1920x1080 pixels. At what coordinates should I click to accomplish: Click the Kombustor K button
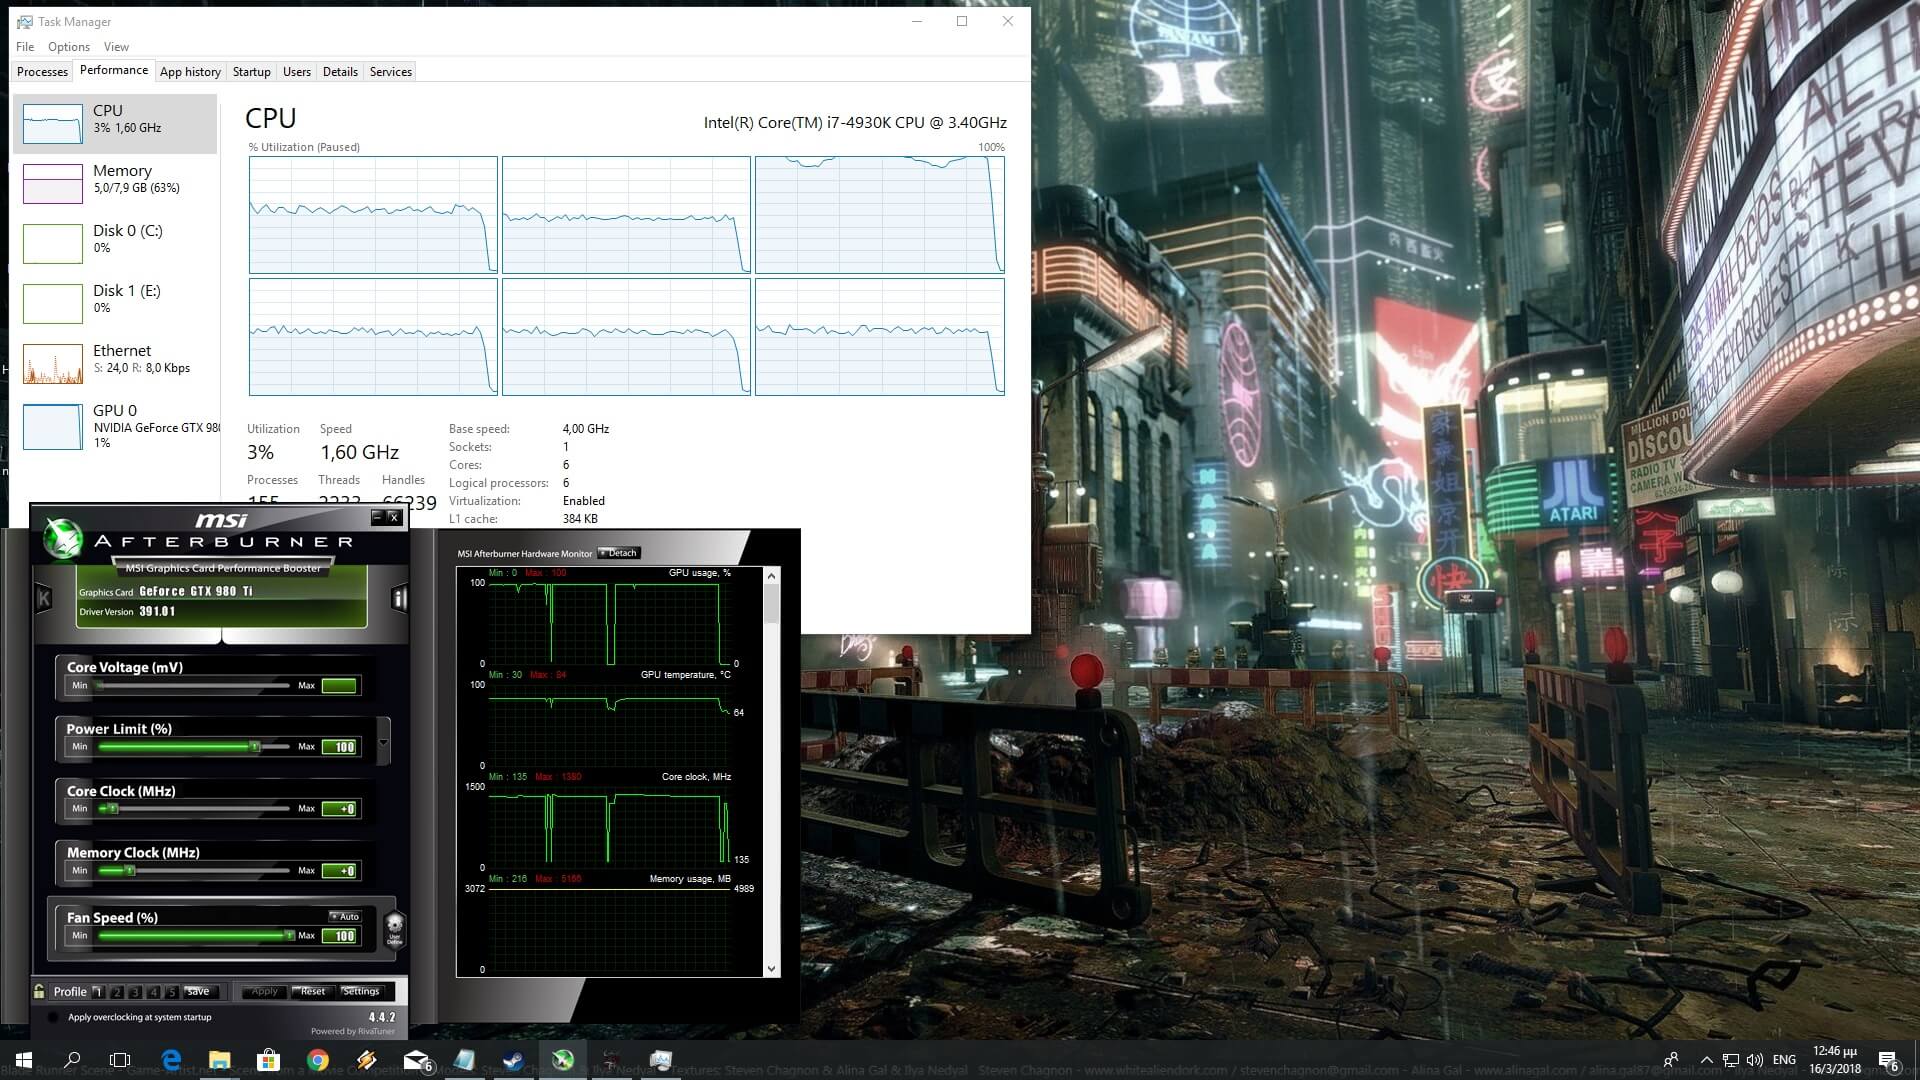point(43,598)
